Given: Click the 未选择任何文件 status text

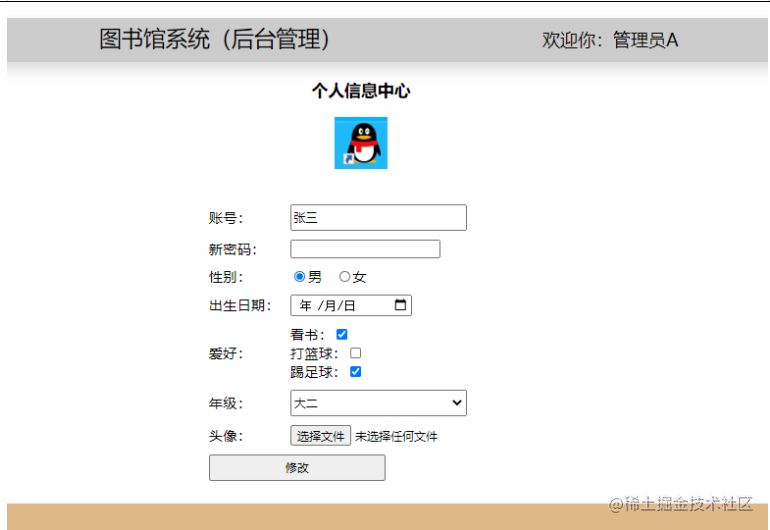Looking at the screenshot, I should (396, 437).
